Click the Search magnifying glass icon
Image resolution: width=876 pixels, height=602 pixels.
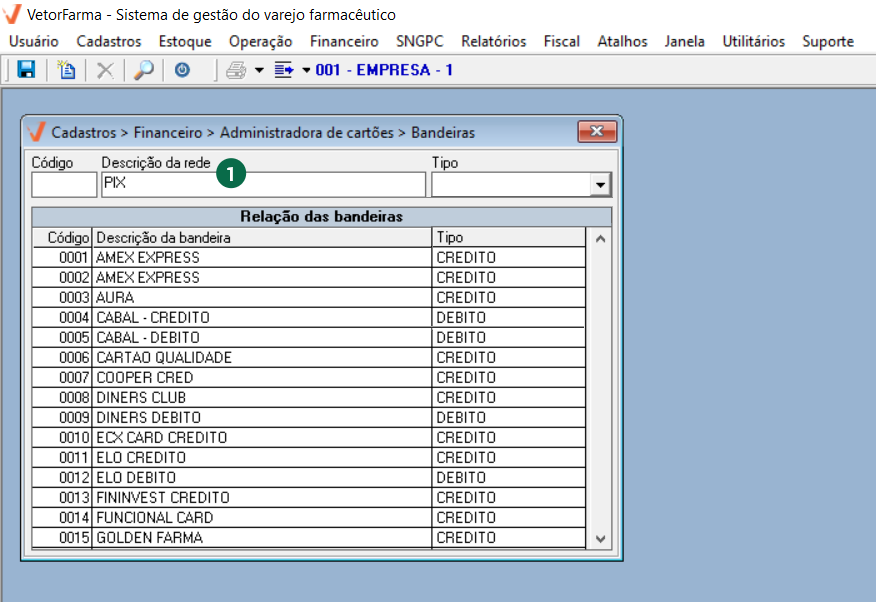(144, 70)
